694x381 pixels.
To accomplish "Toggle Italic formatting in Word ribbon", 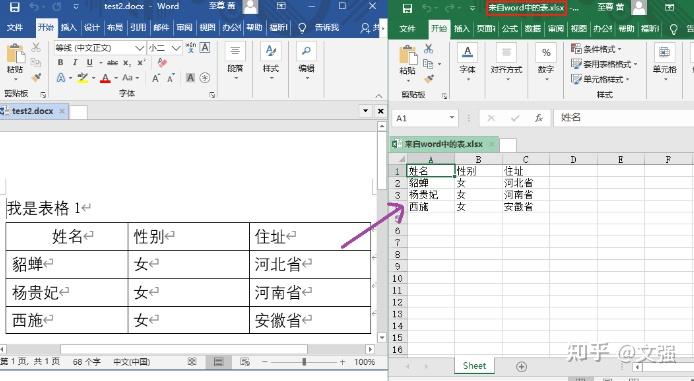I will point(75,63).
